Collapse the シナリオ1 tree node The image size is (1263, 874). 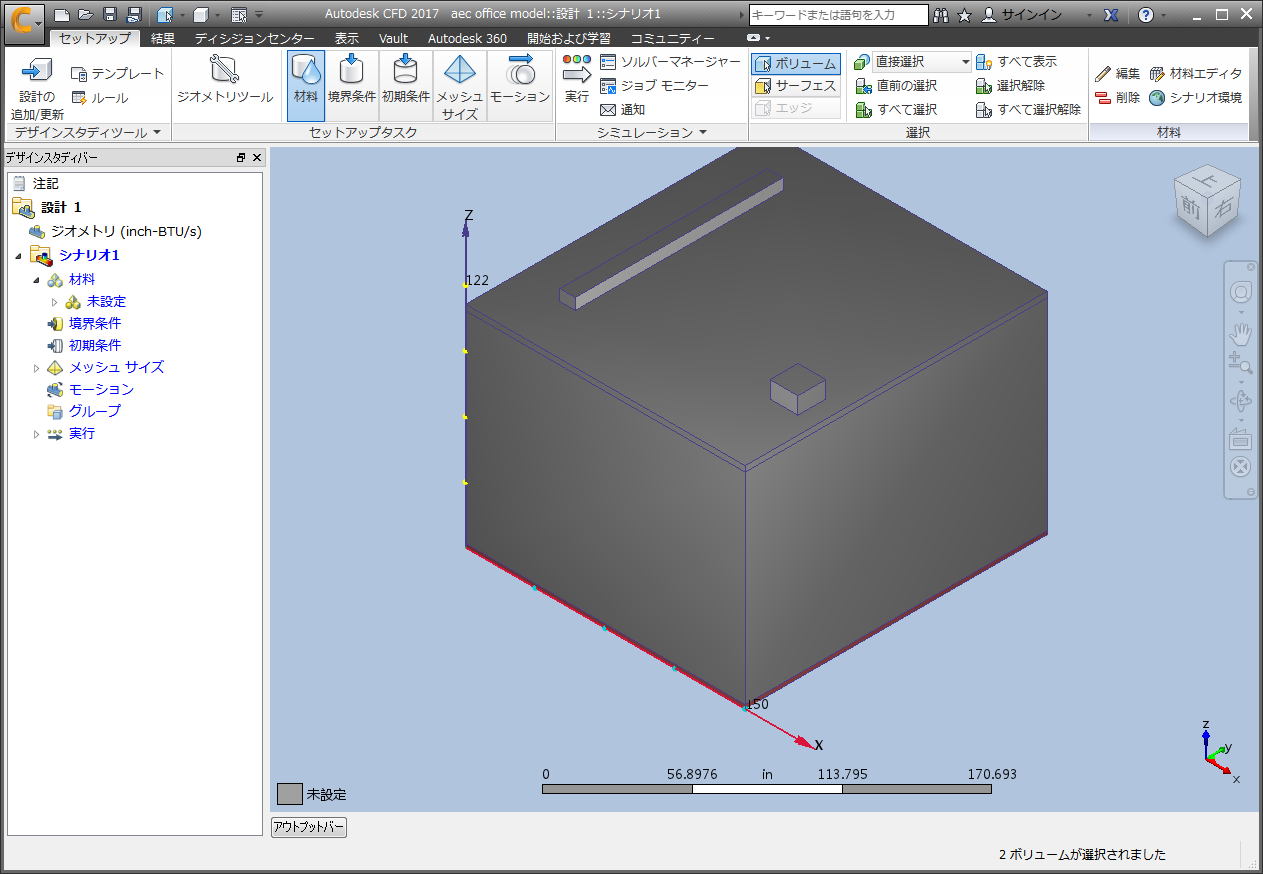tap(19, 256)
